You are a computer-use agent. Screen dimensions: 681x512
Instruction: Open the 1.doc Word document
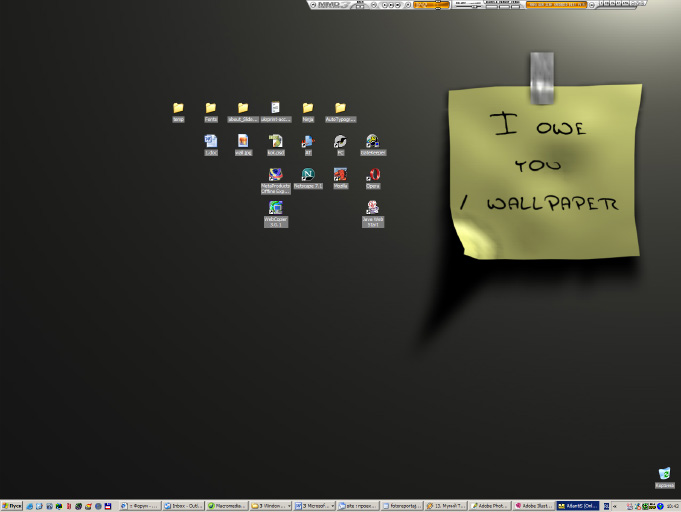211,145
